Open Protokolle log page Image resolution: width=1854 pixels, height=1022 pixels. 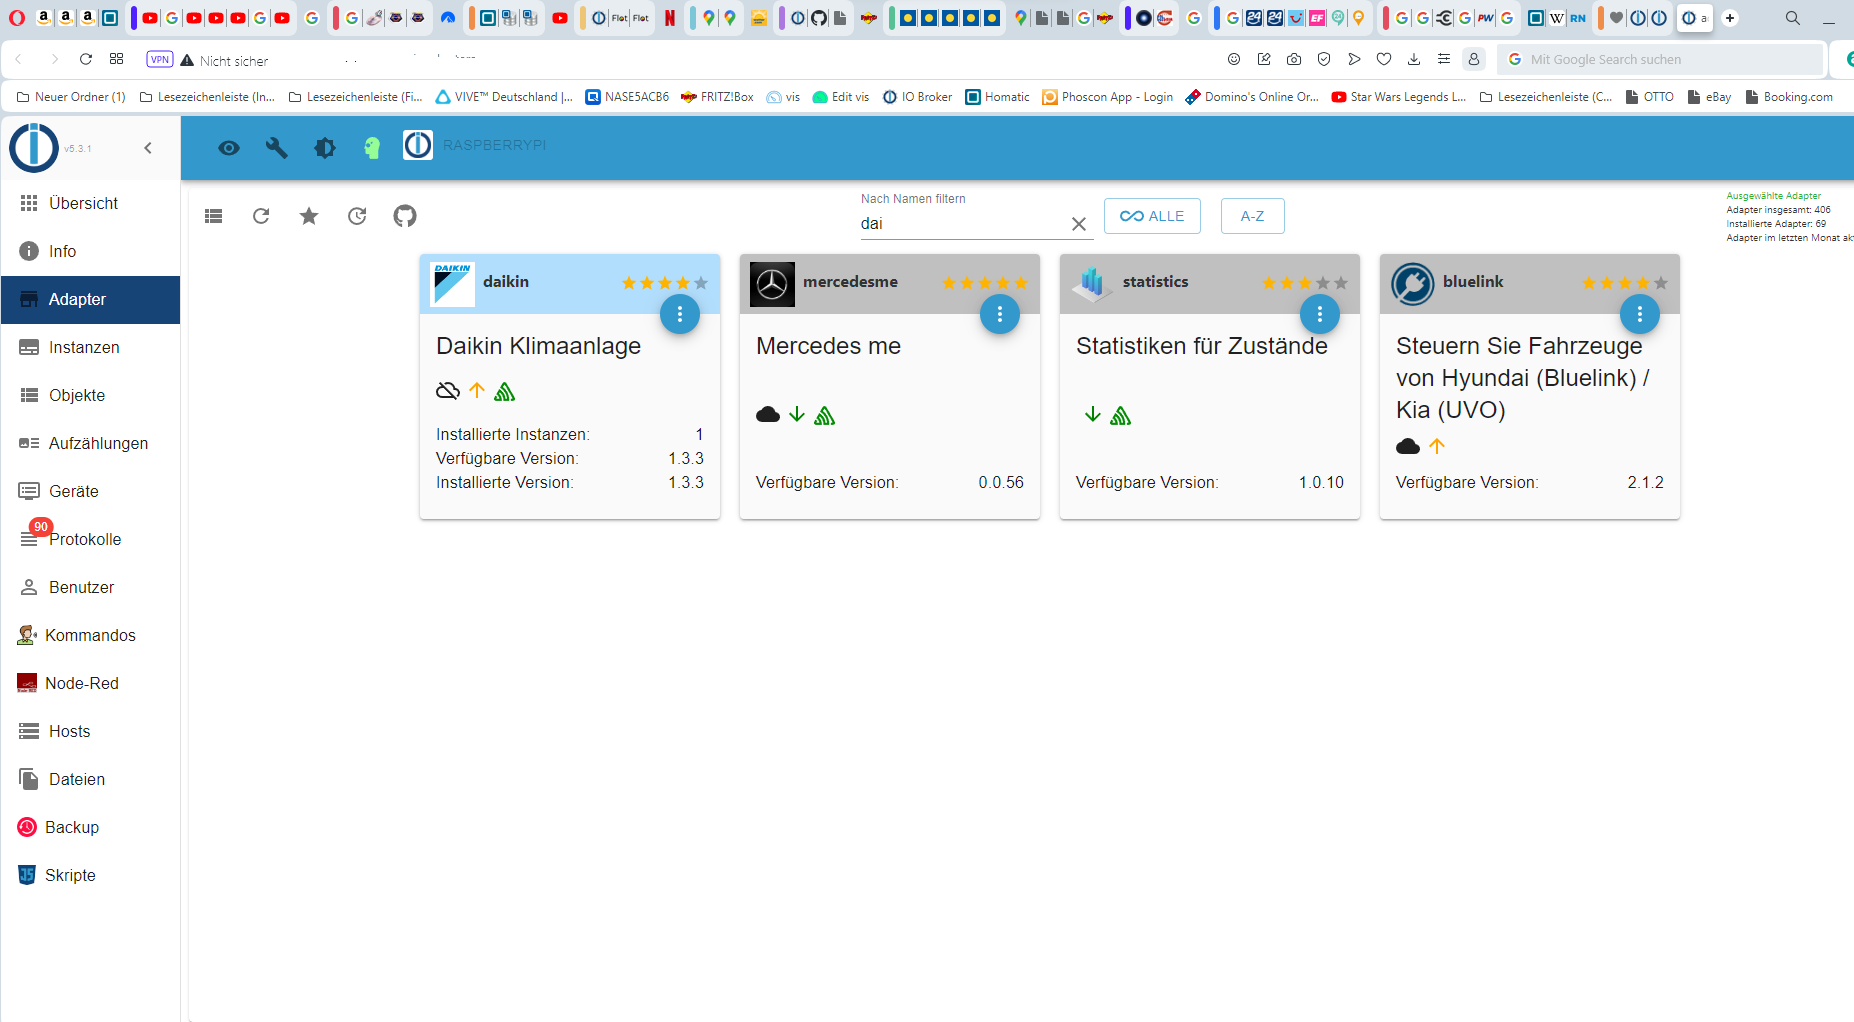[x=90, y=539]
